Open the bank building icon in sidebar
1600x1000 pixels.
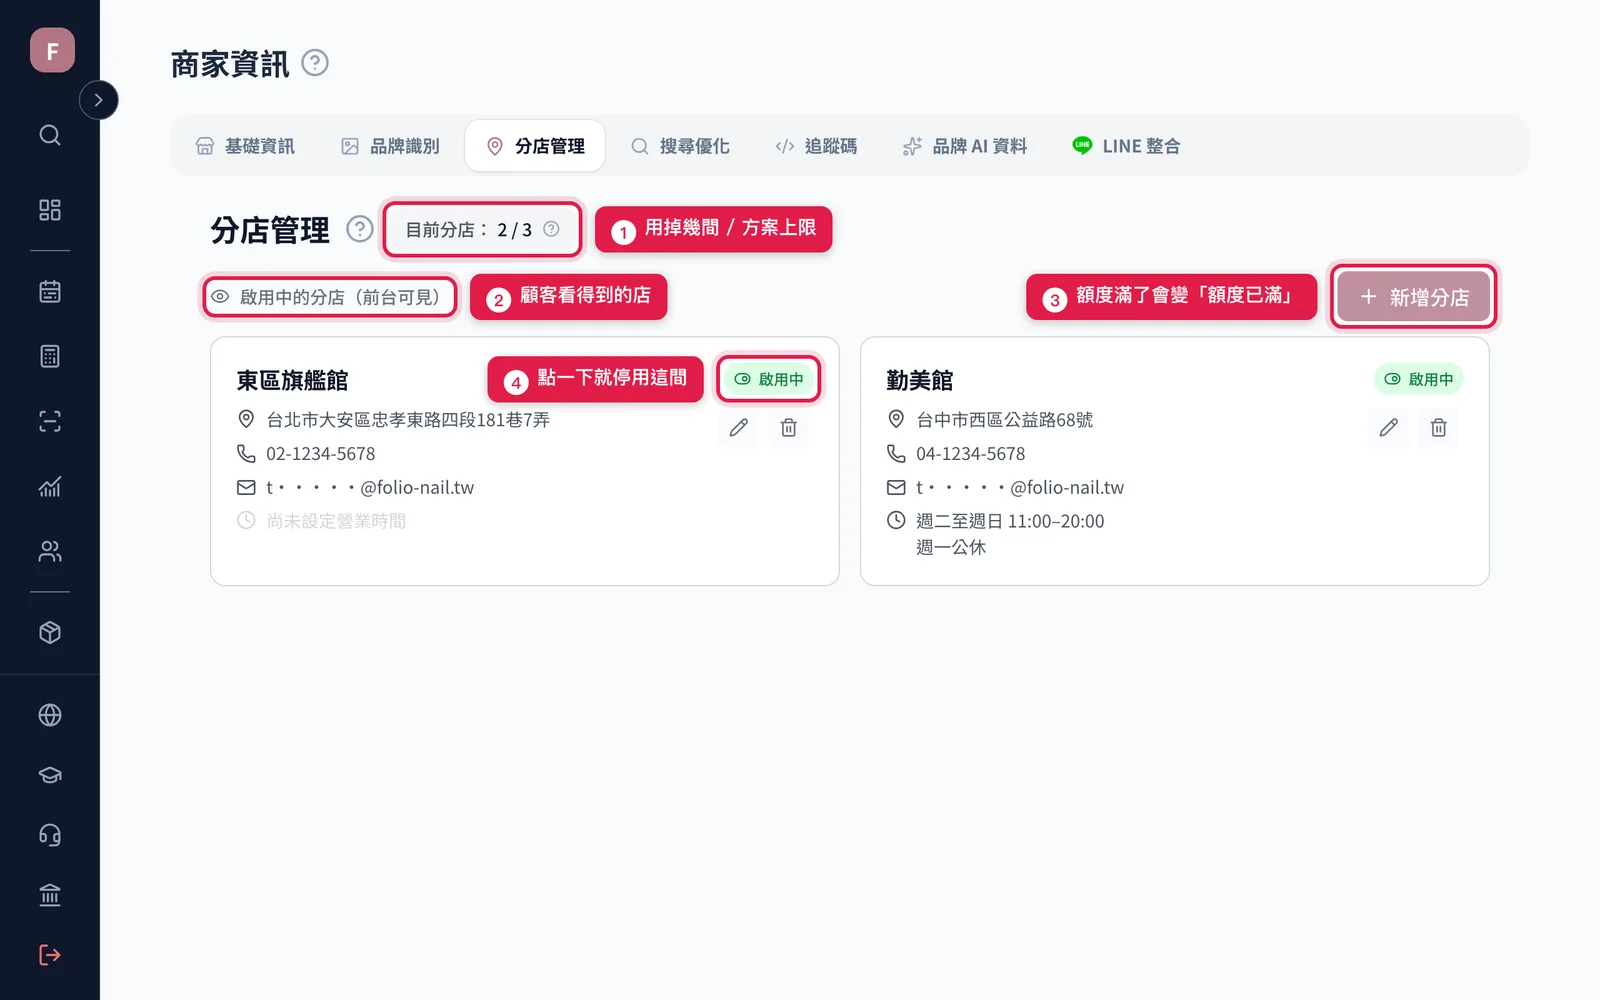point(50,895)
